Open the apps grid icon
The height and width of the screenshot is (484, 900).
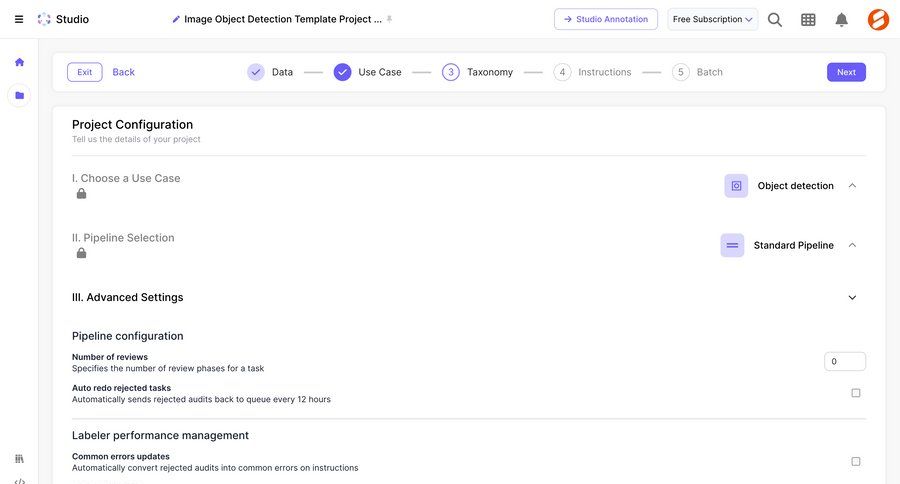808,19
